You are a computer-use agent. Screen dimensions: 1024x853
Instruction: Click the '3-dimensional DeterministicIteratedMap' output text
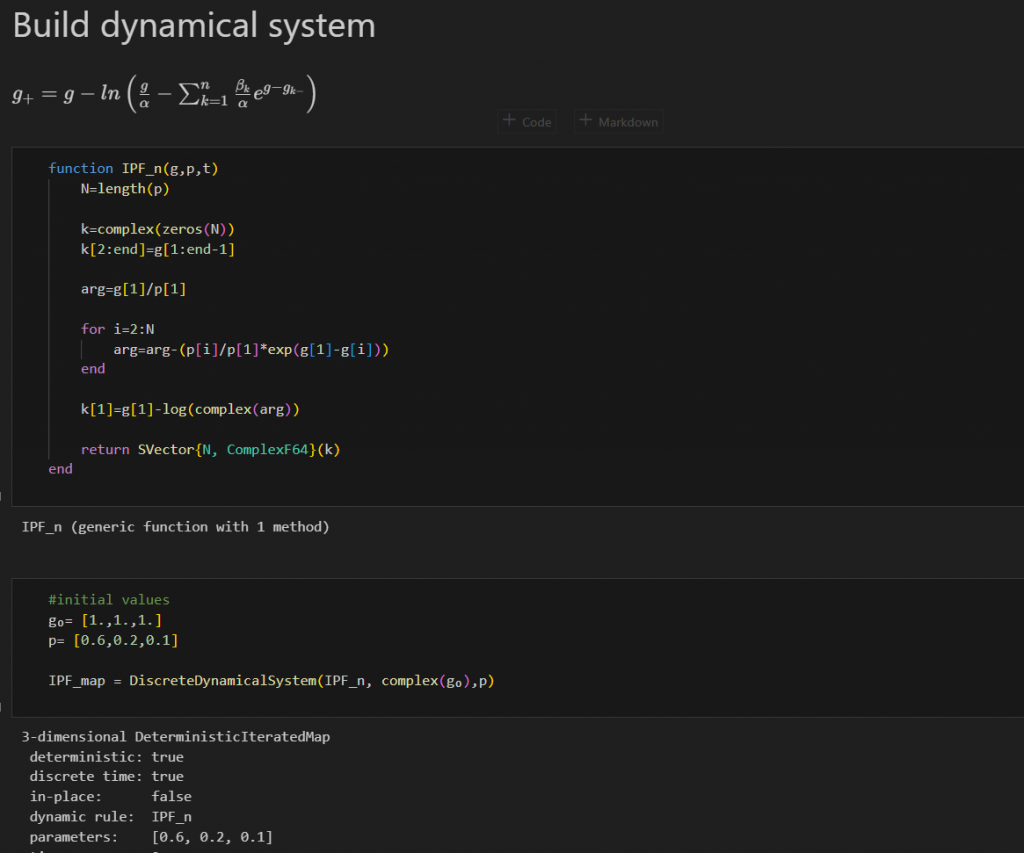176,737
